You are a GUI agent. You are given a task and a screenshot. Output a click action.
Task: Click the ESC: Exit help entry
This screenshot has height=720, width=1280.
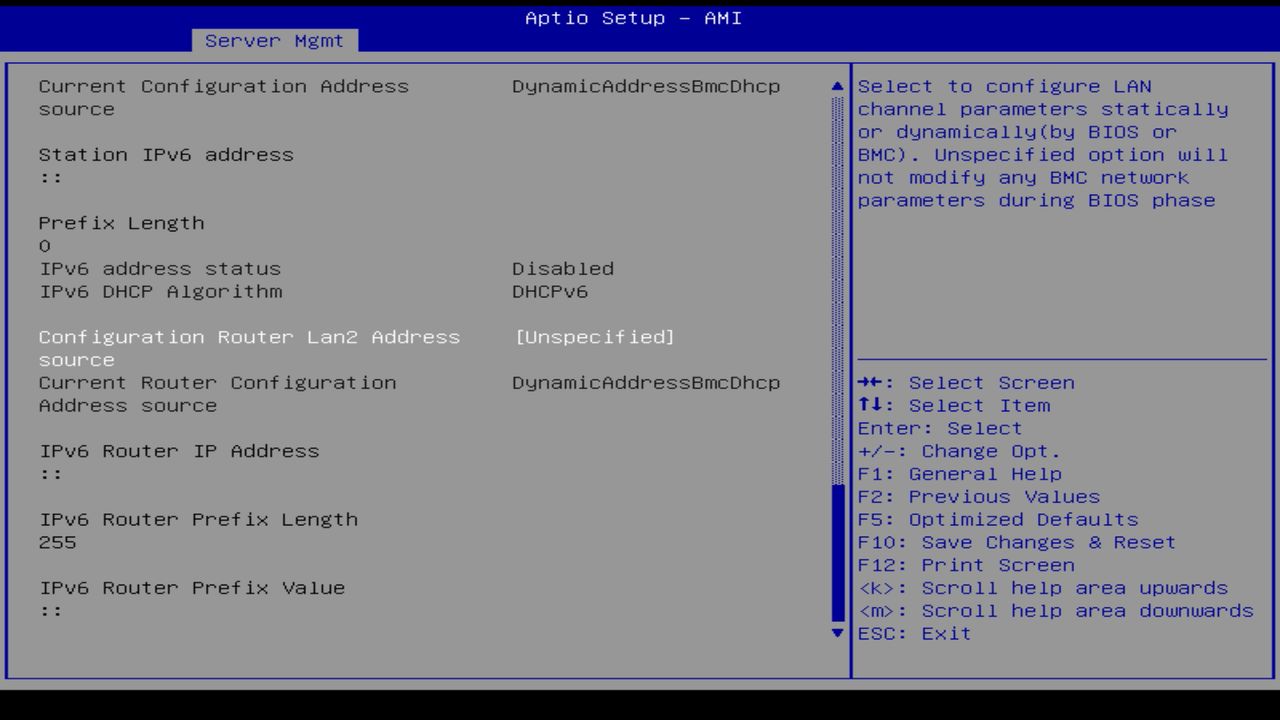click(913, 632)
